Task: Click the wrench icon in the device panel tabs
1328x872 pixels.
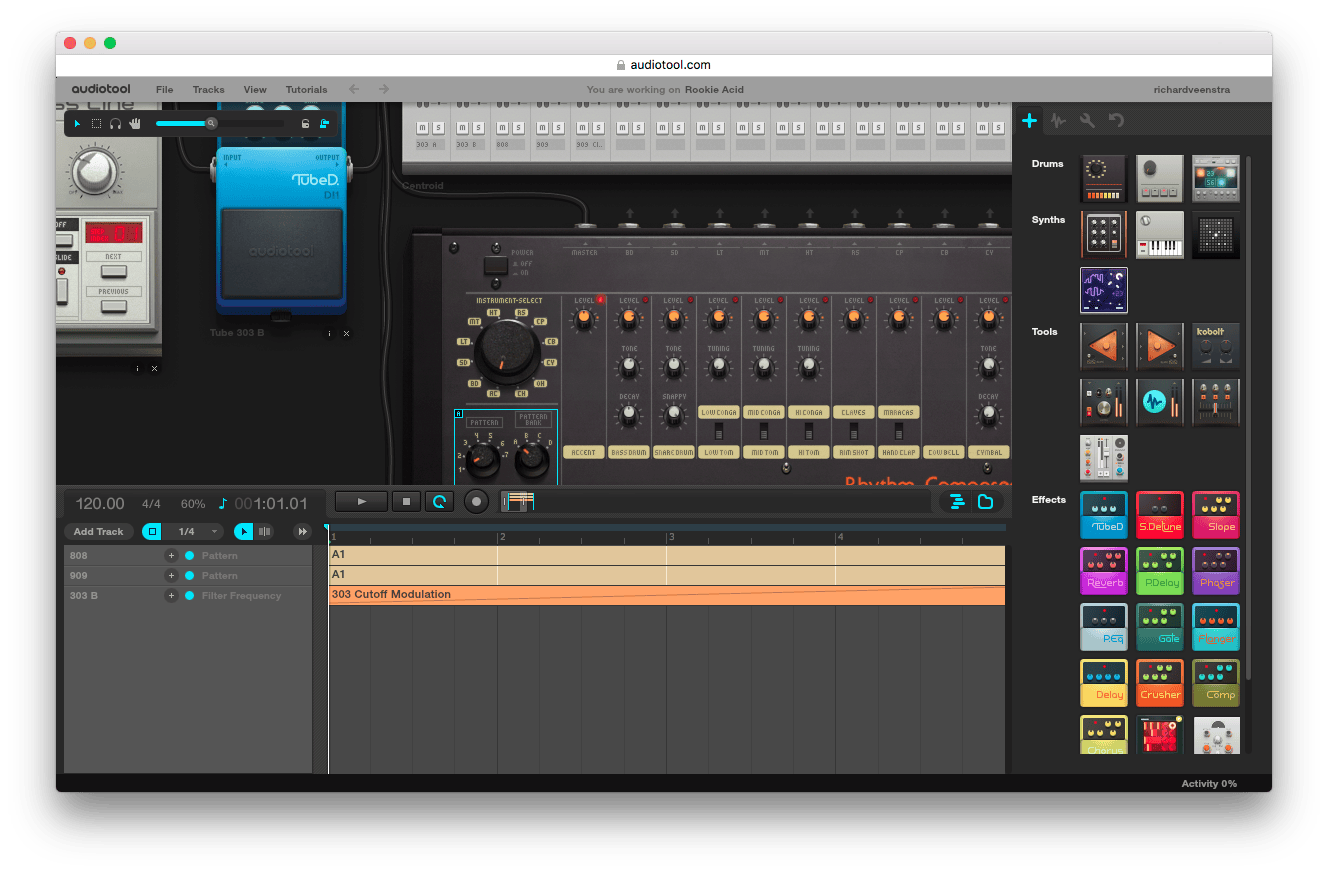Action: pyautogui.click(x=1087, y=120)
